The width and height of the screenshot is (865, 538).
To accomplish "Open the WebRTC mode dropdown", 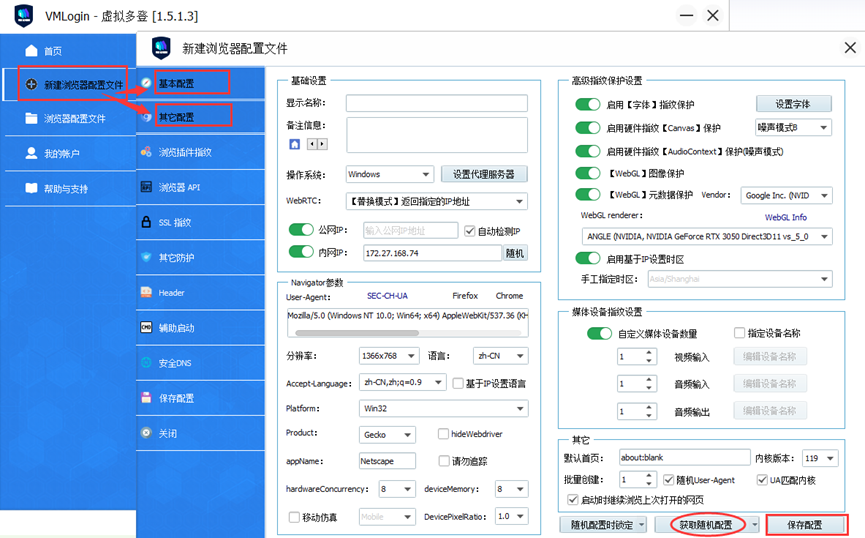I will [436, 201].
